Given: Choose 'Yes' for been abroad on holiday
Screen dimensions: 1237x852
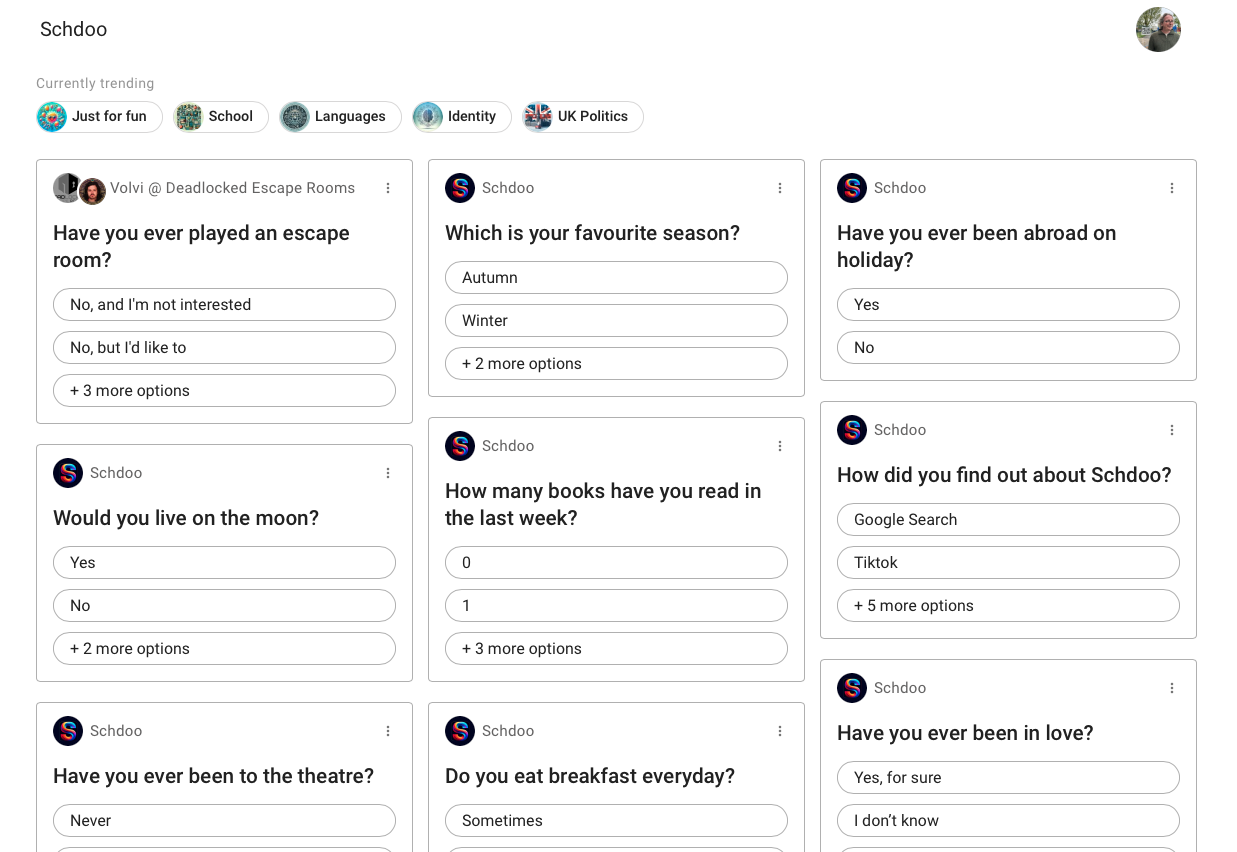Looking at the screenshot, I should (x=1008, y=305).
